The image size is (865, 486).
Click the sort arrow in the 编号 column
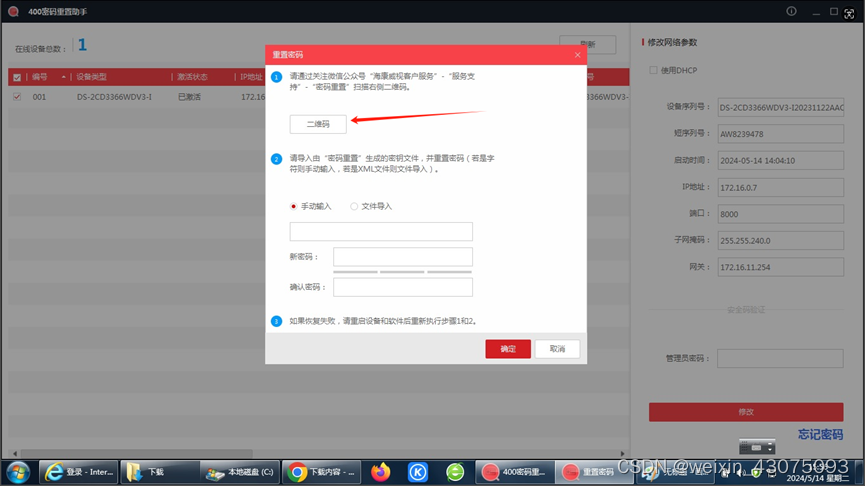64,77
